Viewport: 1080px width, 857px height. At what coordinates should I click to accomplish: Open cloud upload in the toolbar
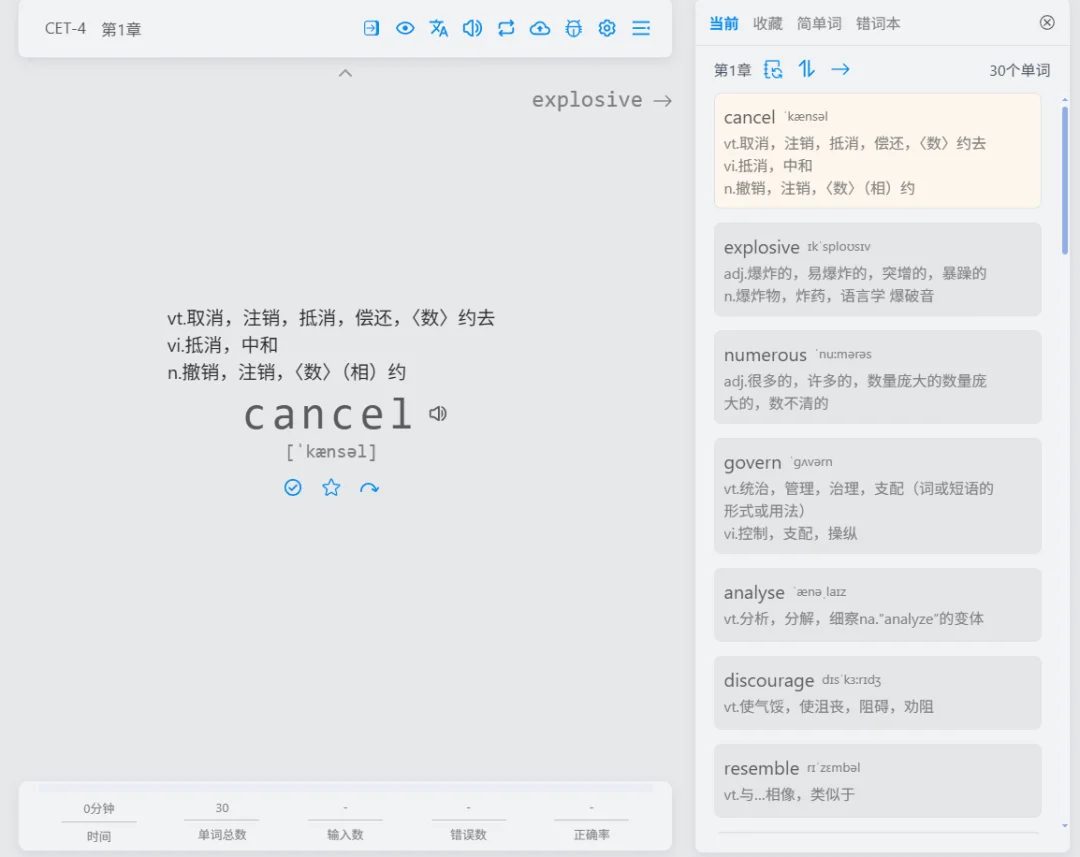tap(540, 28)
